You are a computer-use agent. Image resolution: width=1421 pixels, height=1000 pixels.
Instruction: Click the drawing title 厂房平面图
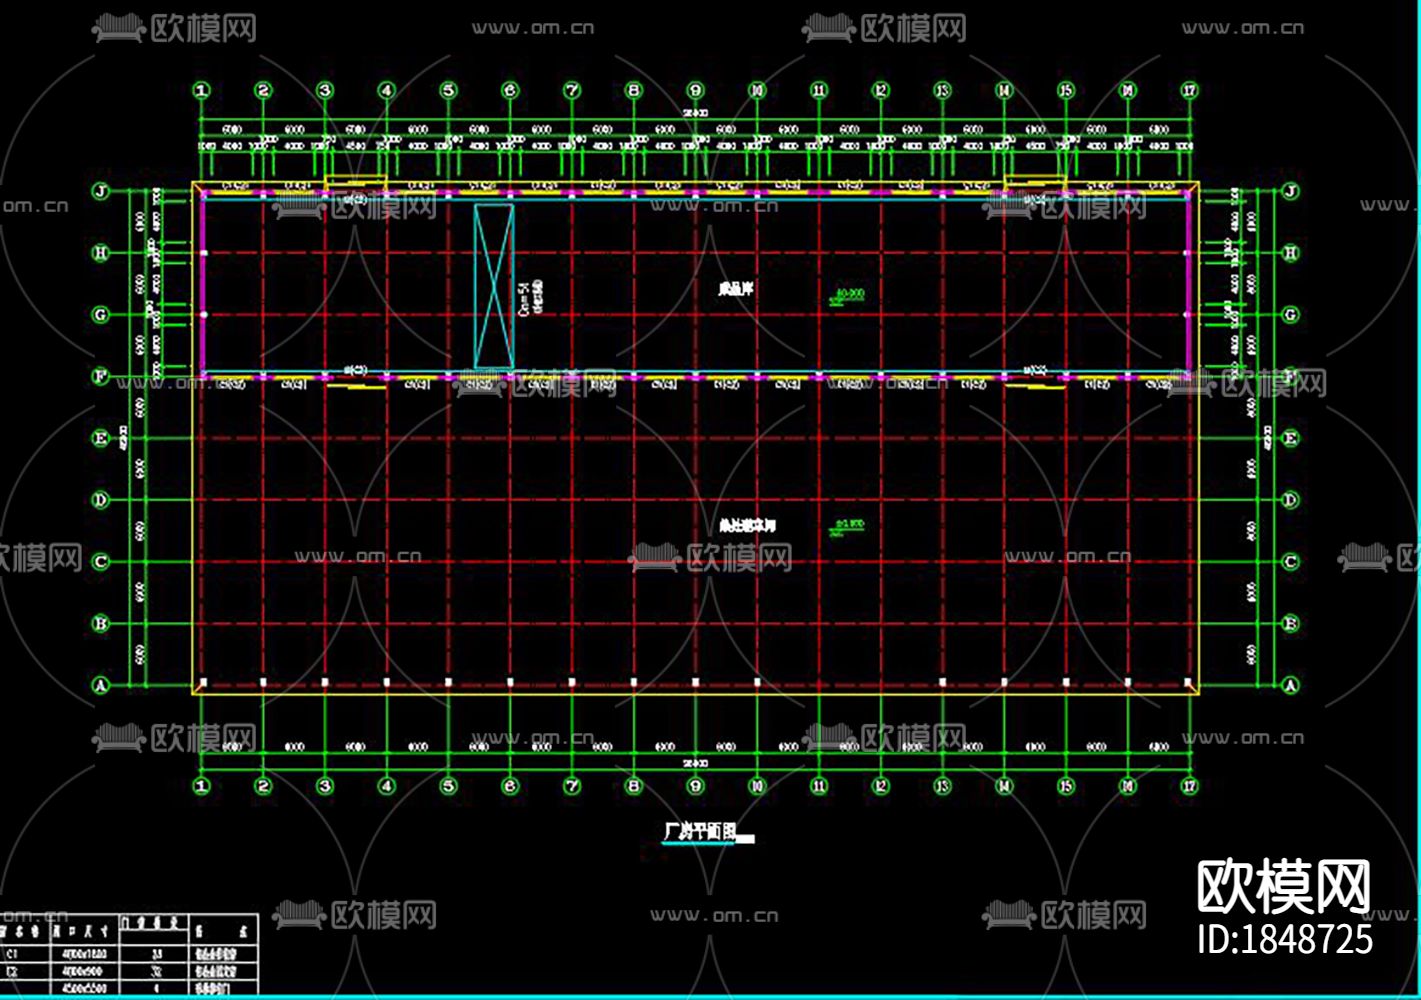click(701, 831)
